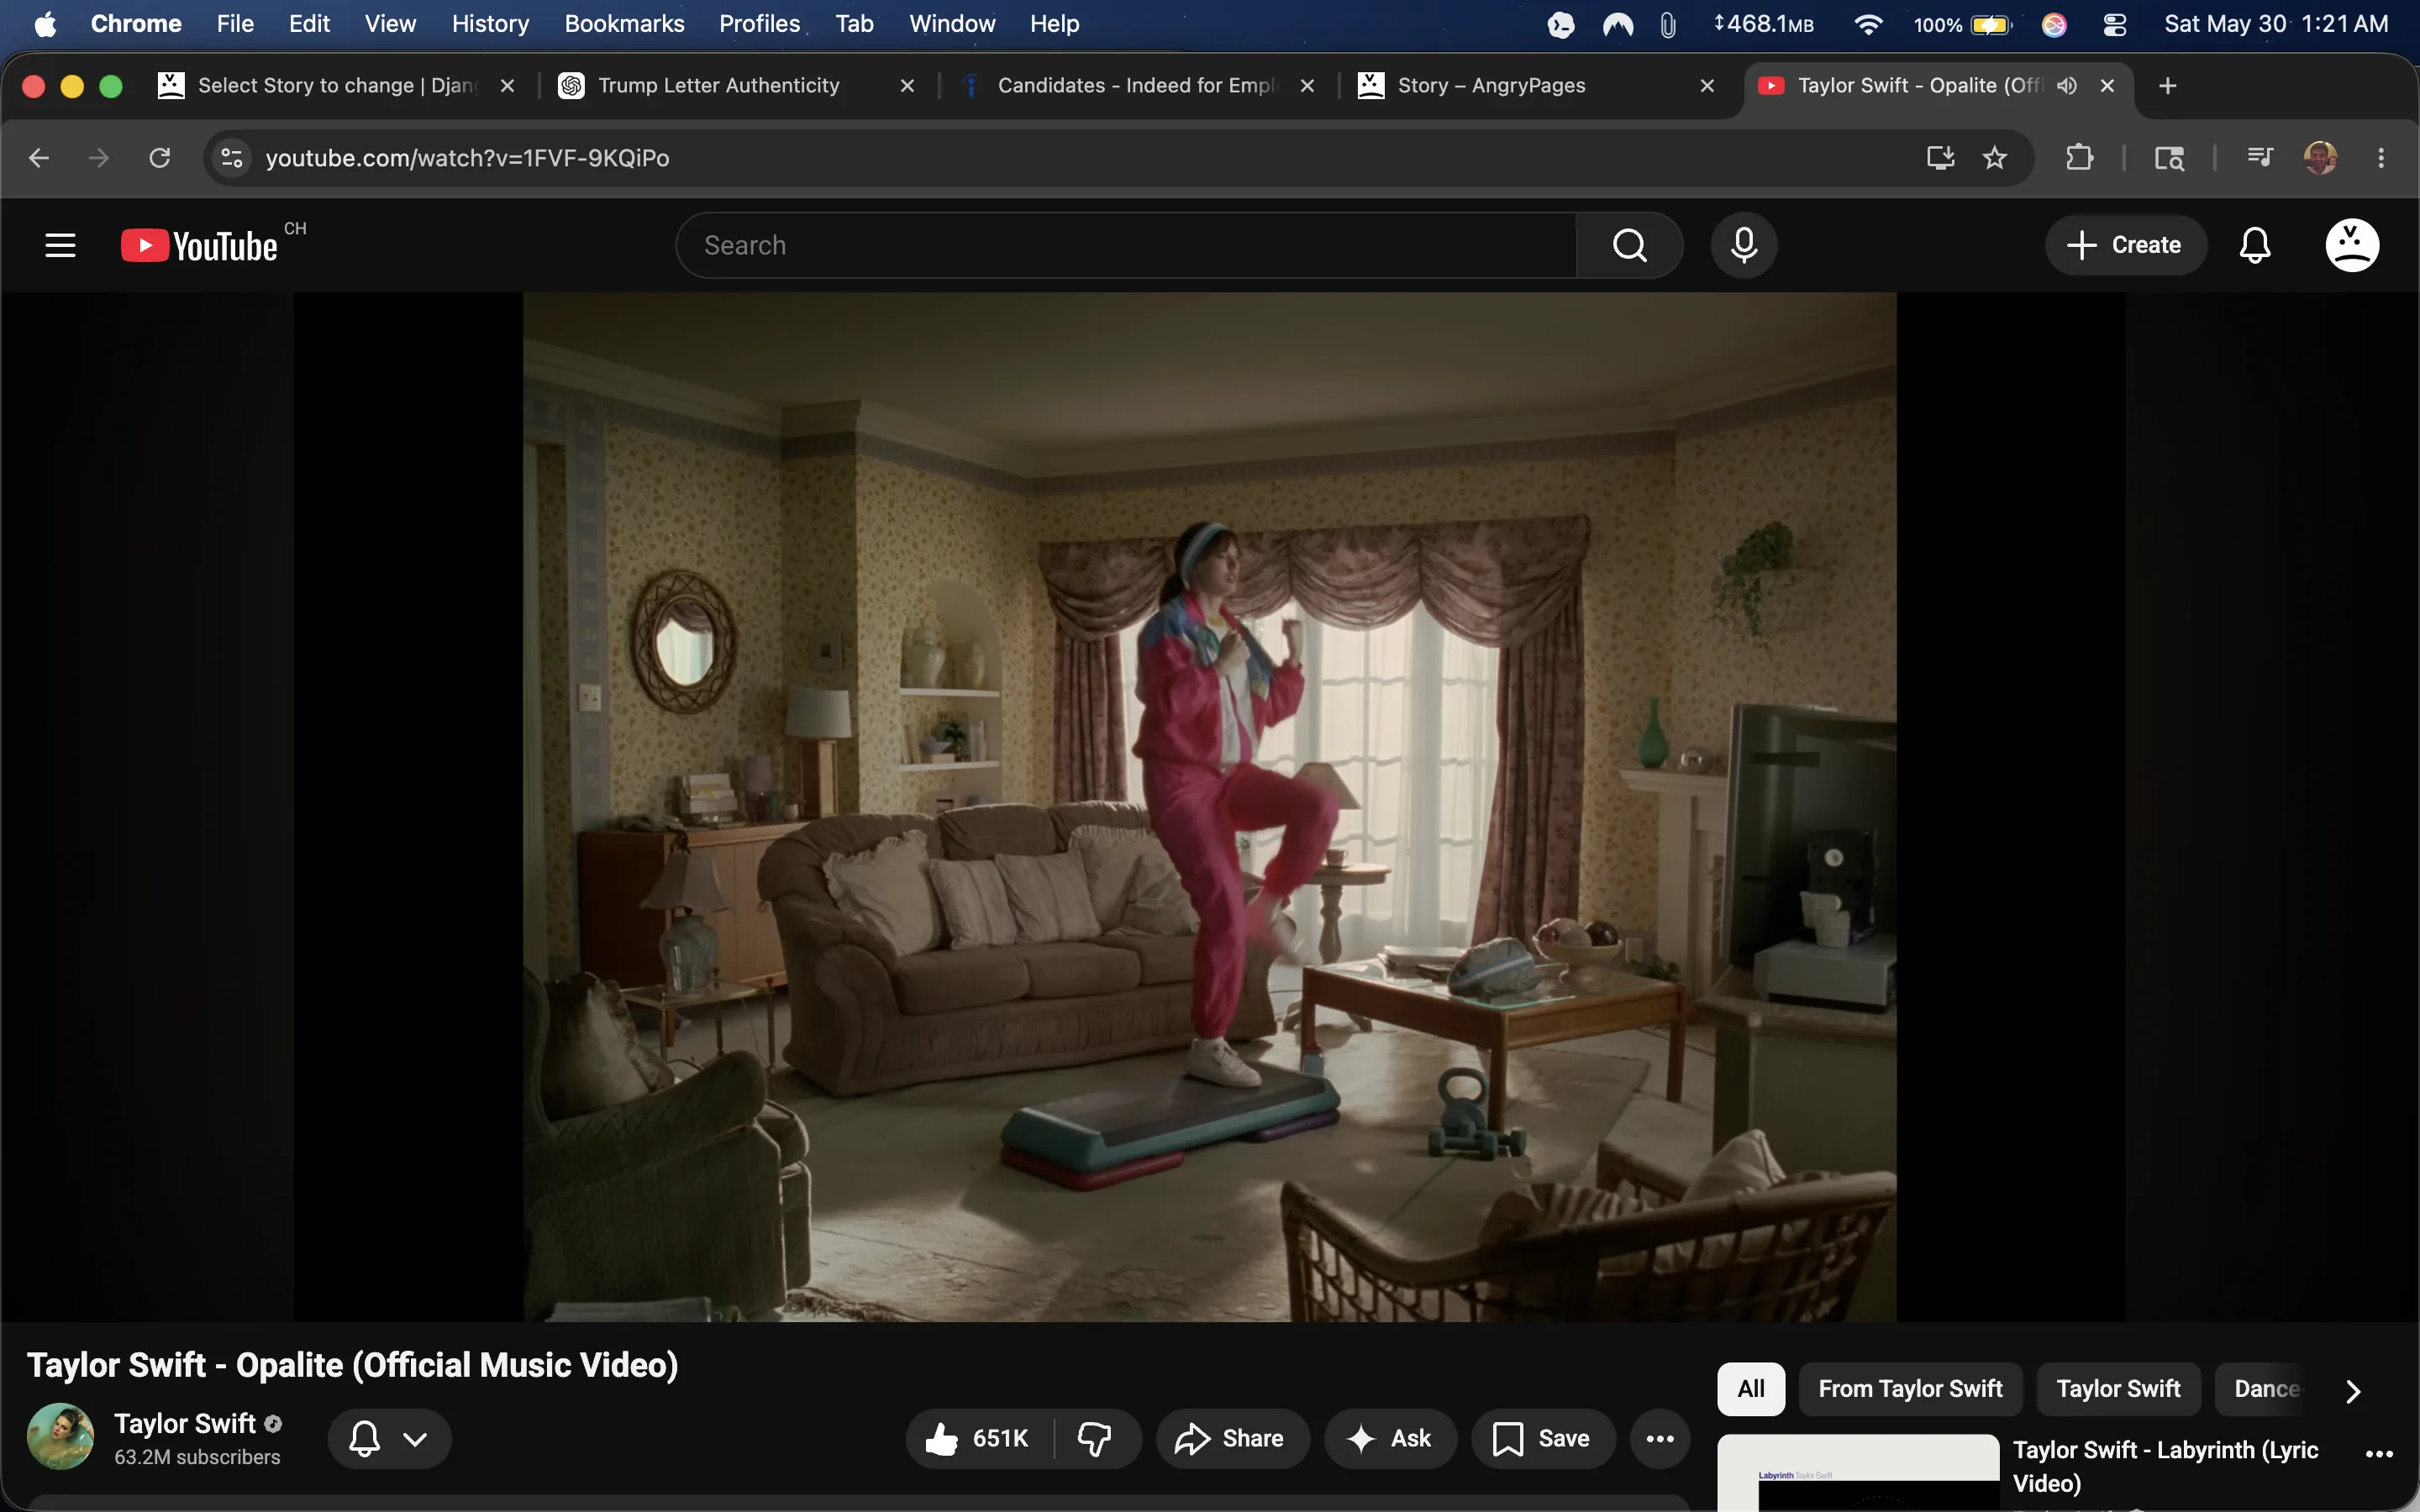The height and width of the screenshot is (1512, 2420).
Task: Open the media controls icon in Chrome toolbar
Action: coord(2259,158)
